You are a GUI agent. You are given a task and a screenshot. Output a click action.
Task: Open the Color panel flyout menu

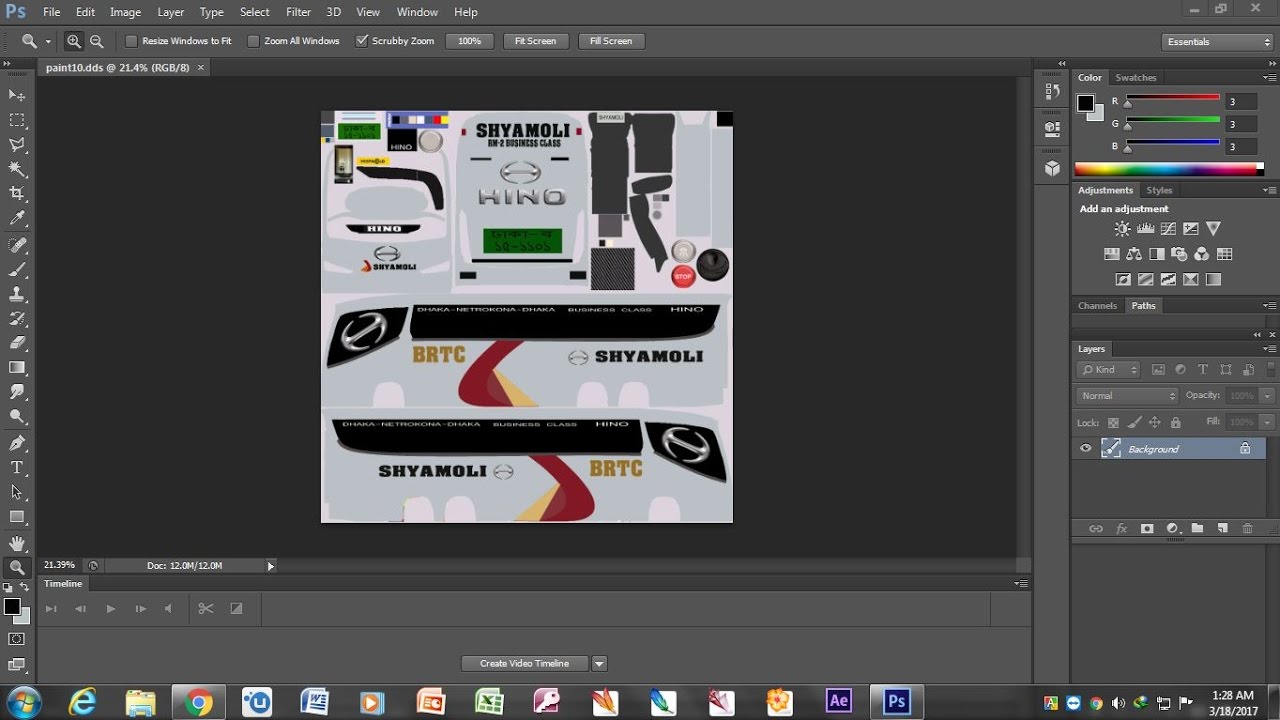click(1269, 77)
